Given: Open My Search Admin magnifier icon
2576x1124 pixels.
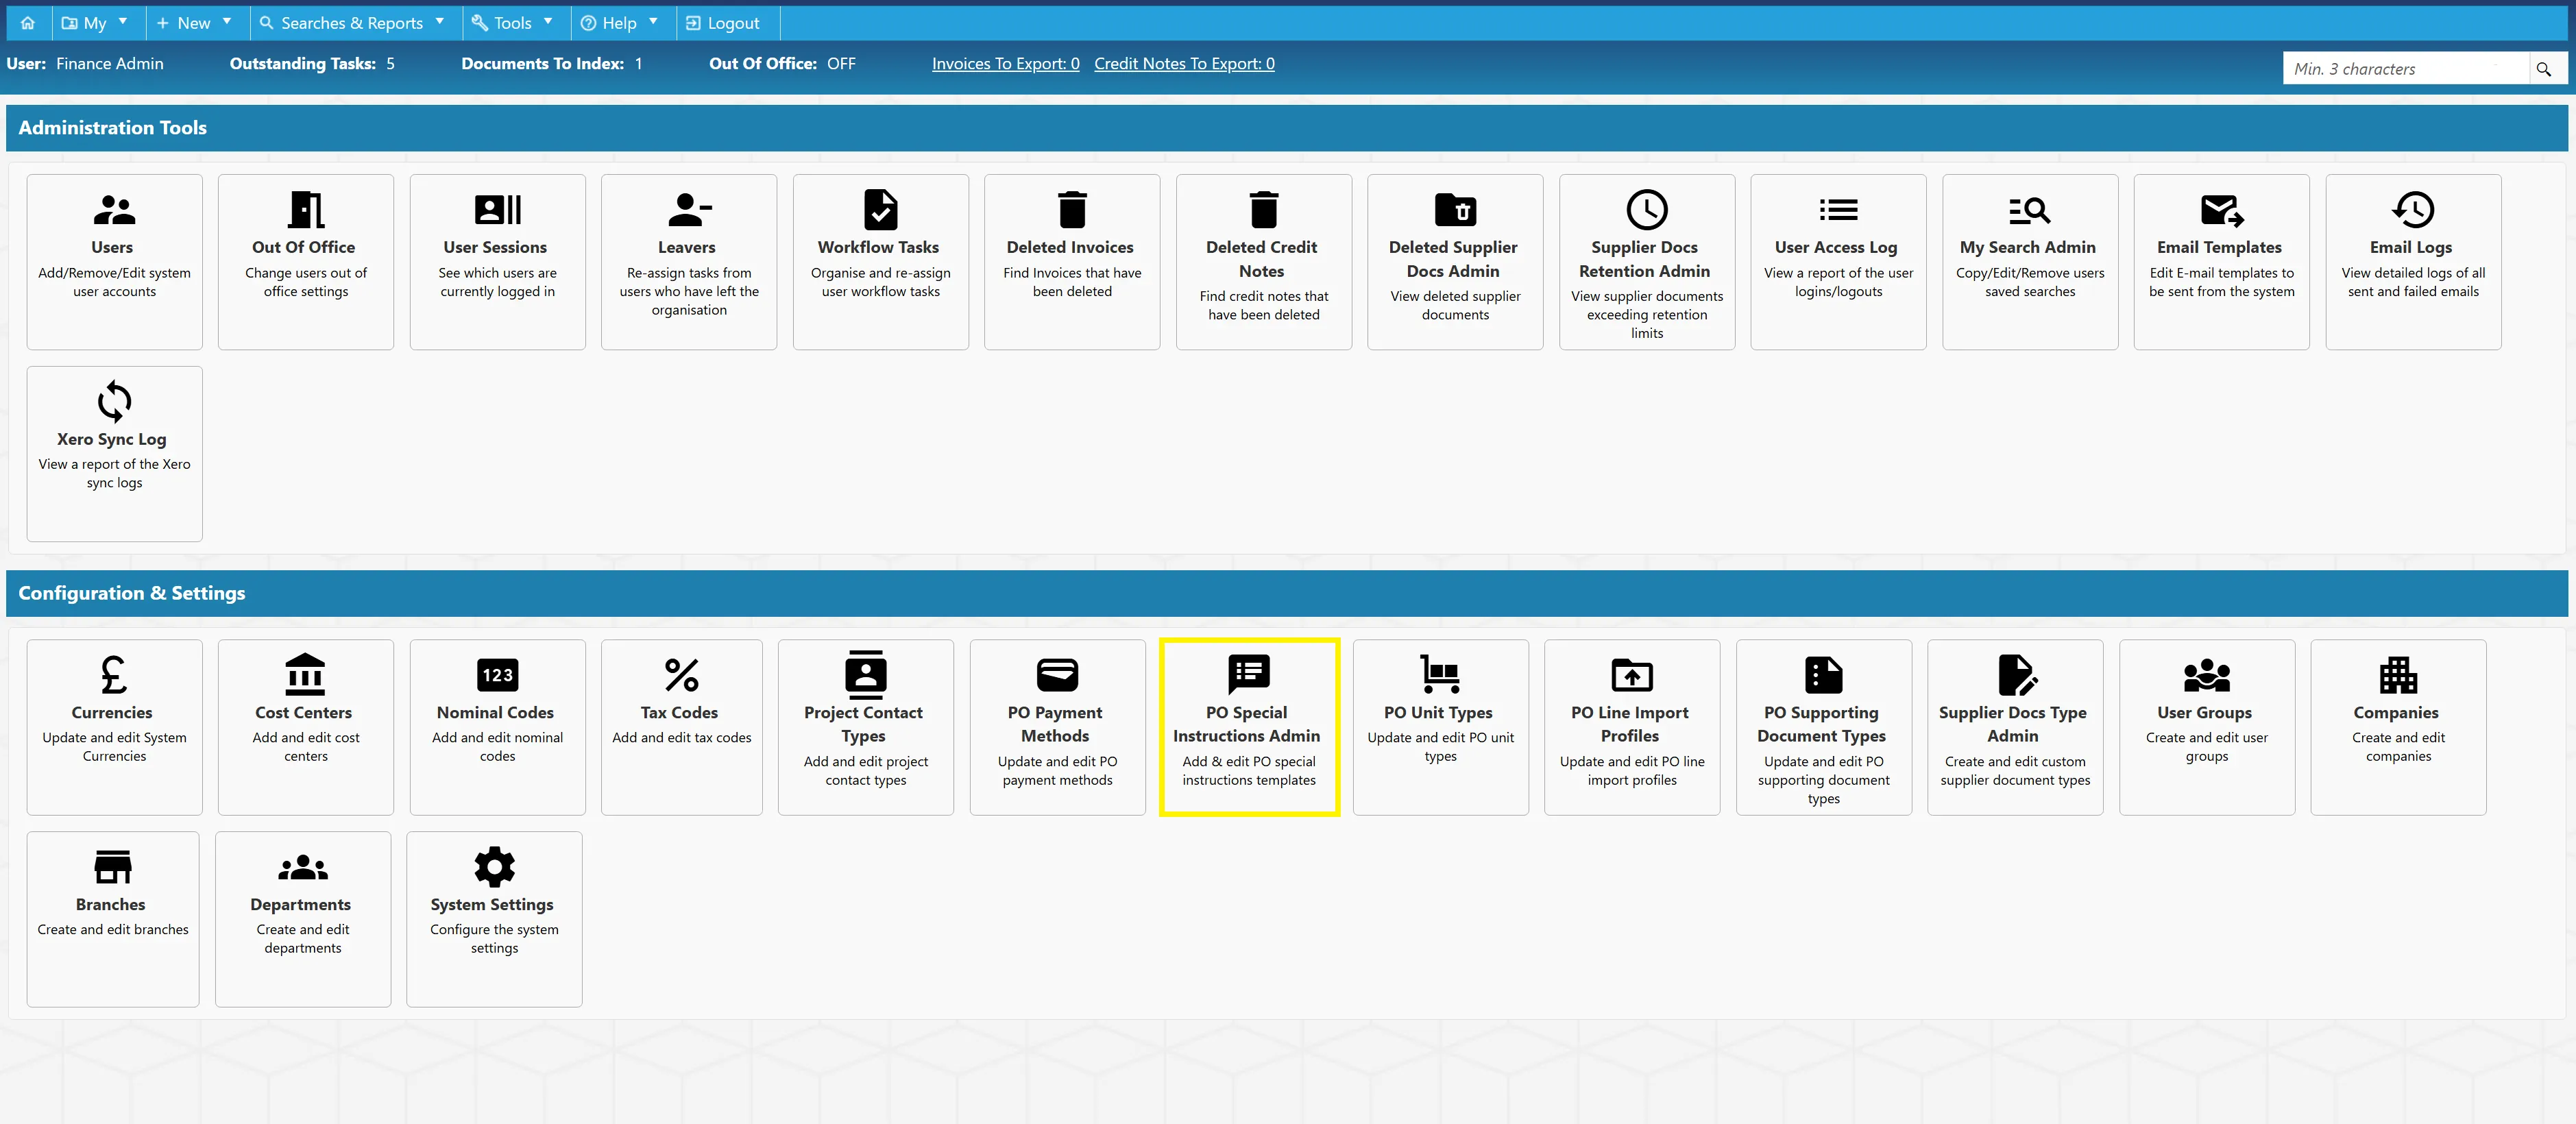Looking at the screenshot, I should (2030, 210).
